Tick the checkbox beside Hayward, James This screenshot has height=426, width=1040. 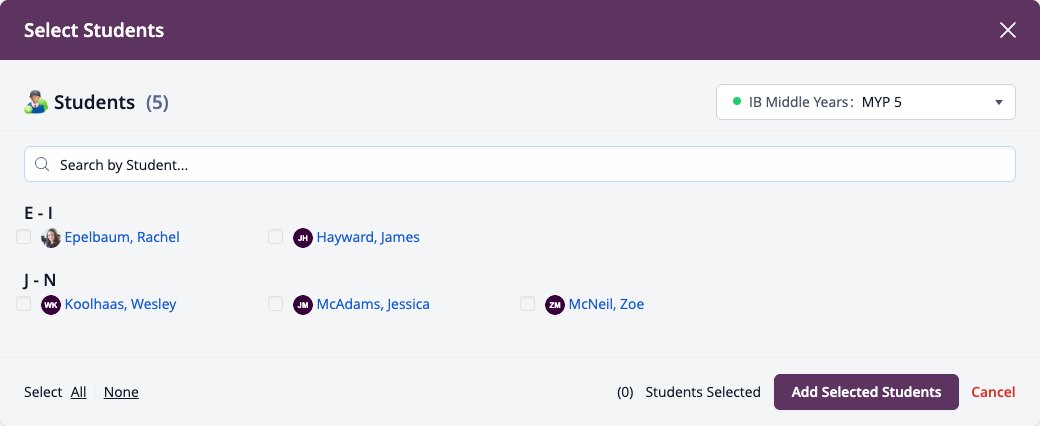pyautogui.click(x=276, y=237)
